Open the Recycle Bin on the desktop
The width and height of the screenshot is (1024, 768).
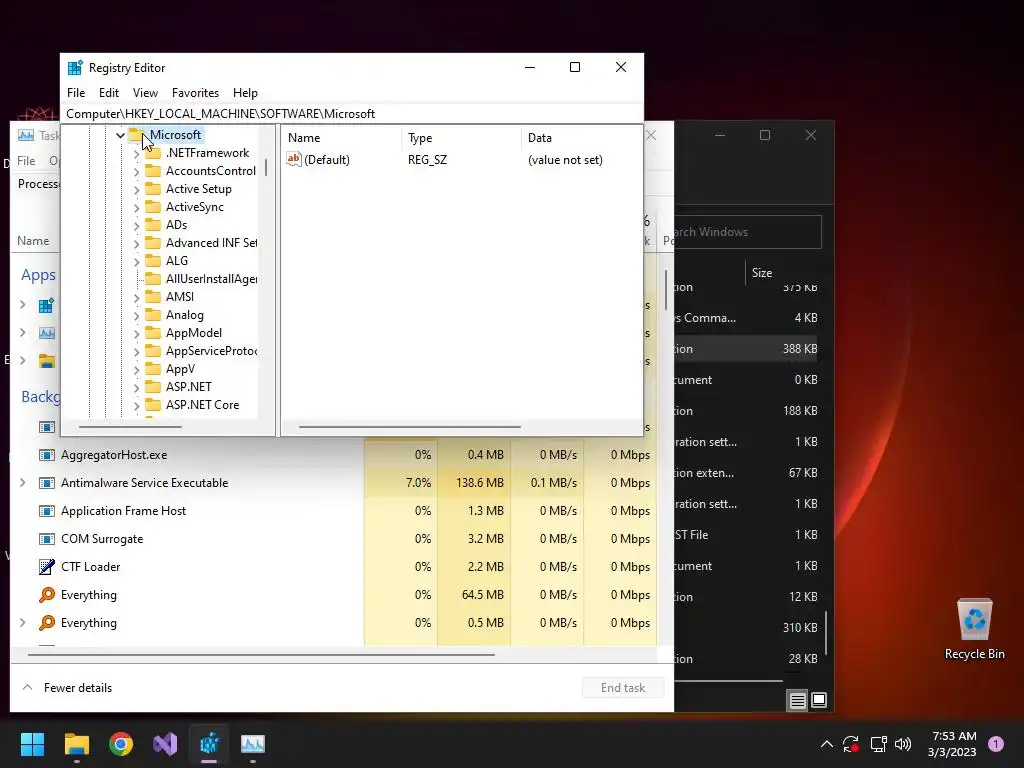tap(974, 629)
